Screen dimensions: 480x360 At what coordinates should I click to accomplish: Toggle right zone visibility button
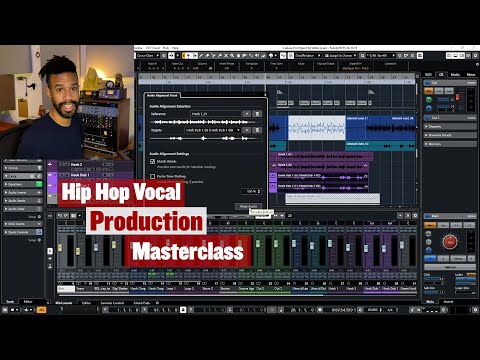(x=462, y=56)
